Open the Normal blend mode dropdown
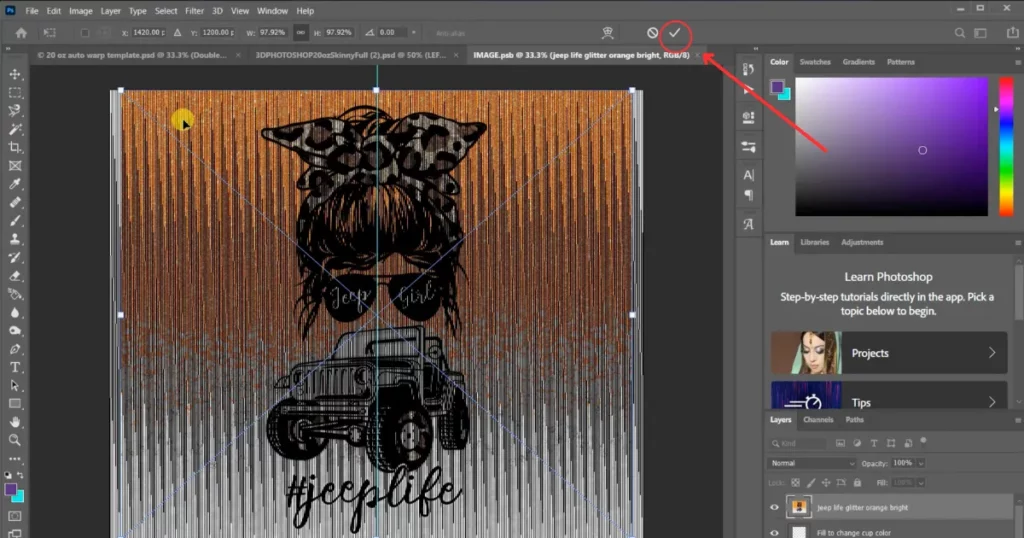This screenshot has width=1024, height=538. coord(811,463)
